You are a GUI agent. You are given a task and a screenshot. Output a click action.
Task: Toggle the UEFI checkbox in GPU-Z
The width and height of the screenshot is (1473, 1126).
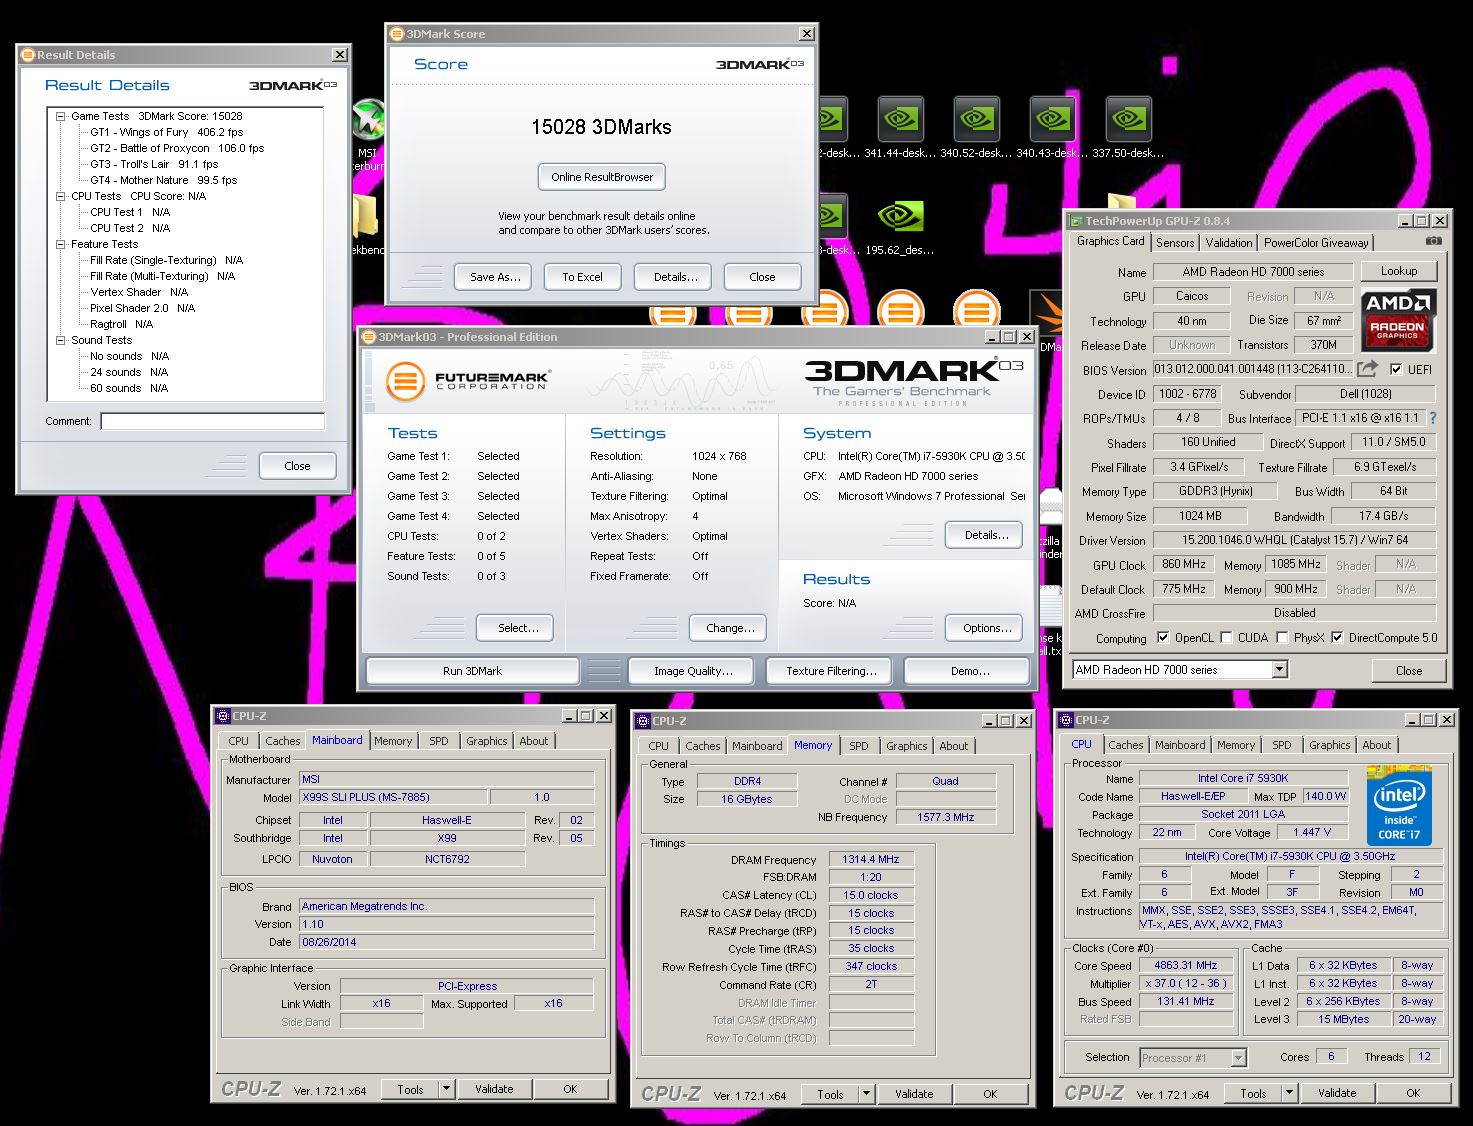[x=1396, y=369]
